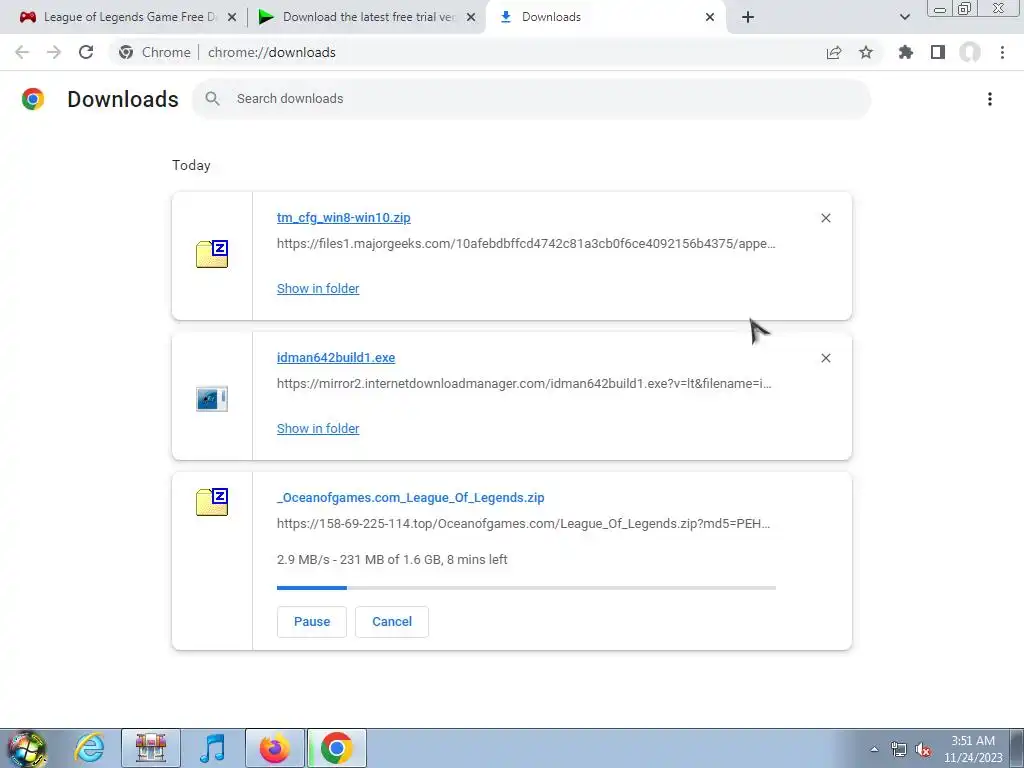Show idman642build1.exe in folder
This screenshot has height=768, width=1024.
pyautogui.click(x=318, y=428)
